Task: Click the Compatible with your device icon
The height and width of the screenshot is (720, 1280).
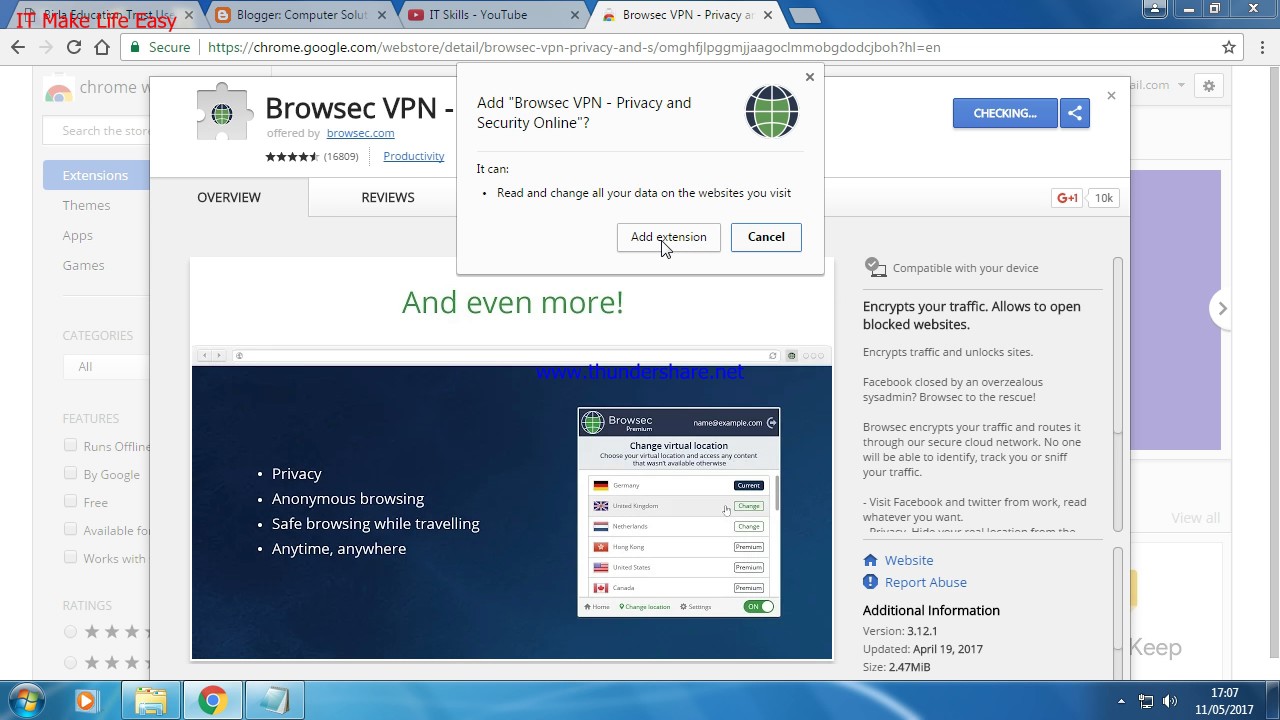Action: (875, 267)
